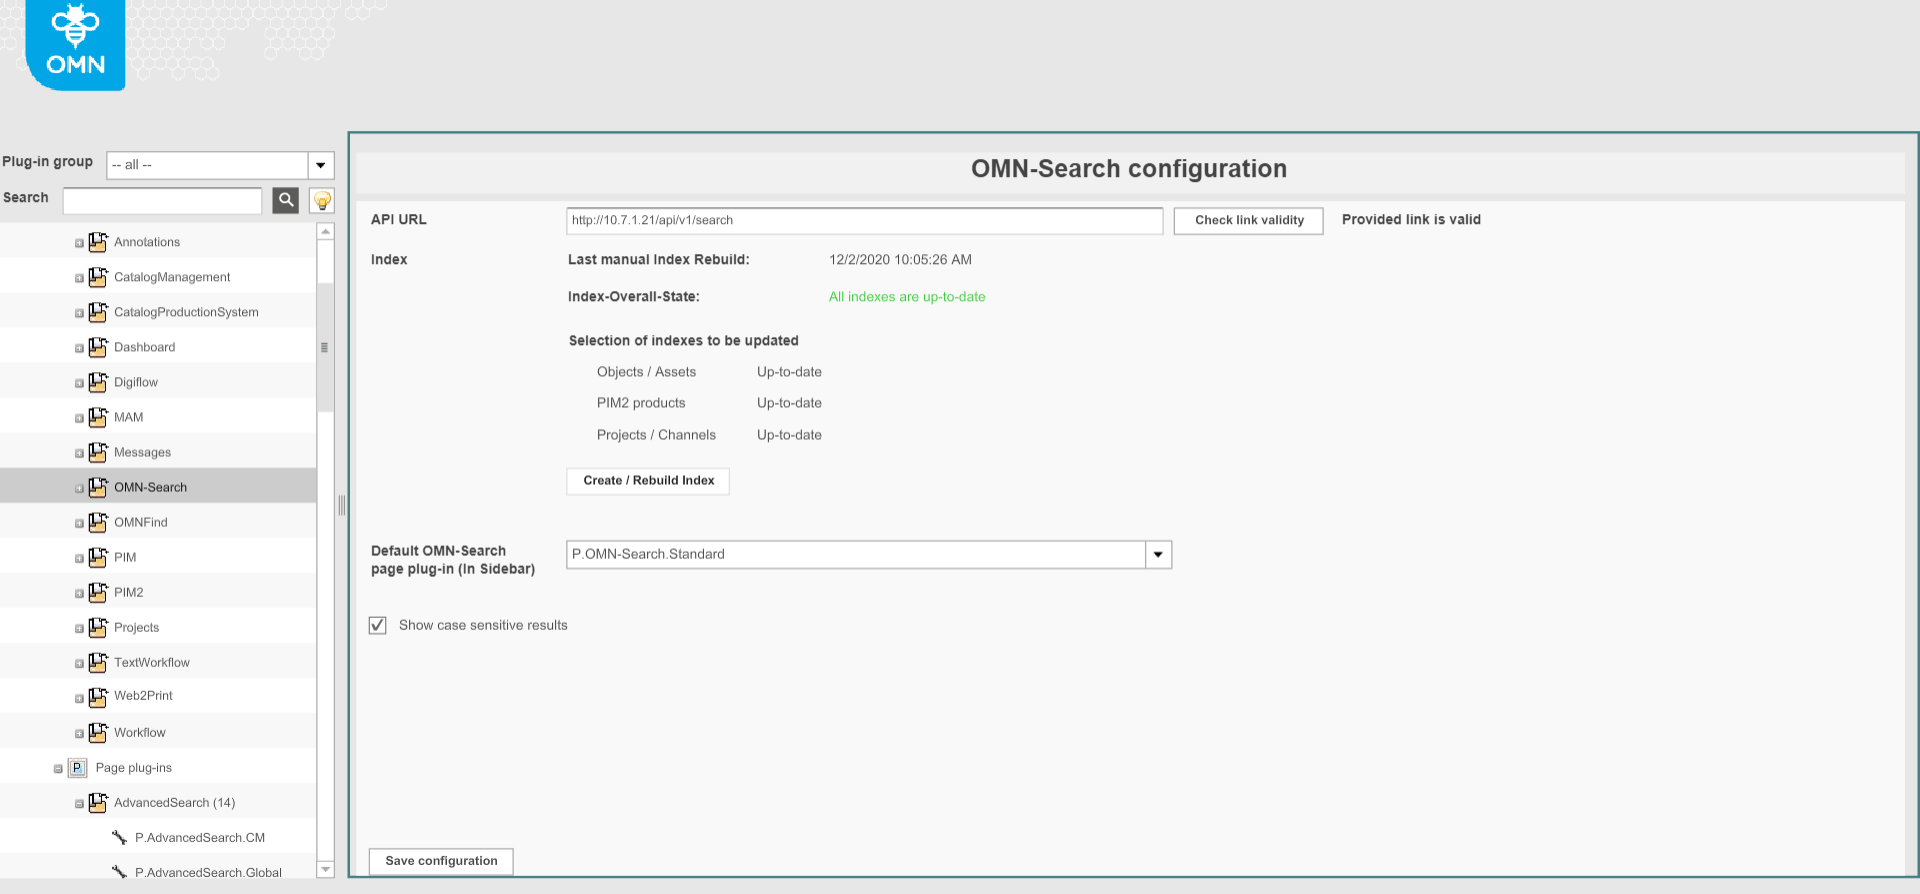This screenshot has height=894, width=1920.
Task: Click the tree vertical scrollbar thumb
Action: pos(325,347)
